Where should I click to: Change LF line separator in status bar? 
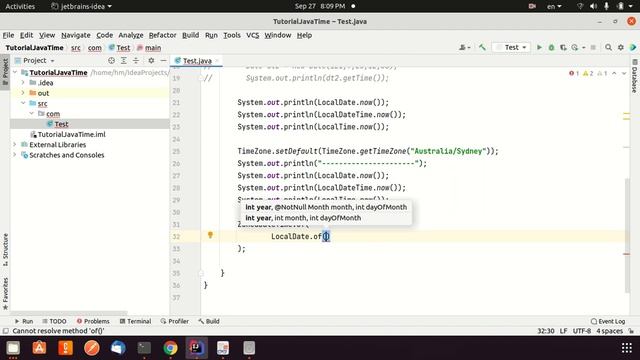click(564, 331)
